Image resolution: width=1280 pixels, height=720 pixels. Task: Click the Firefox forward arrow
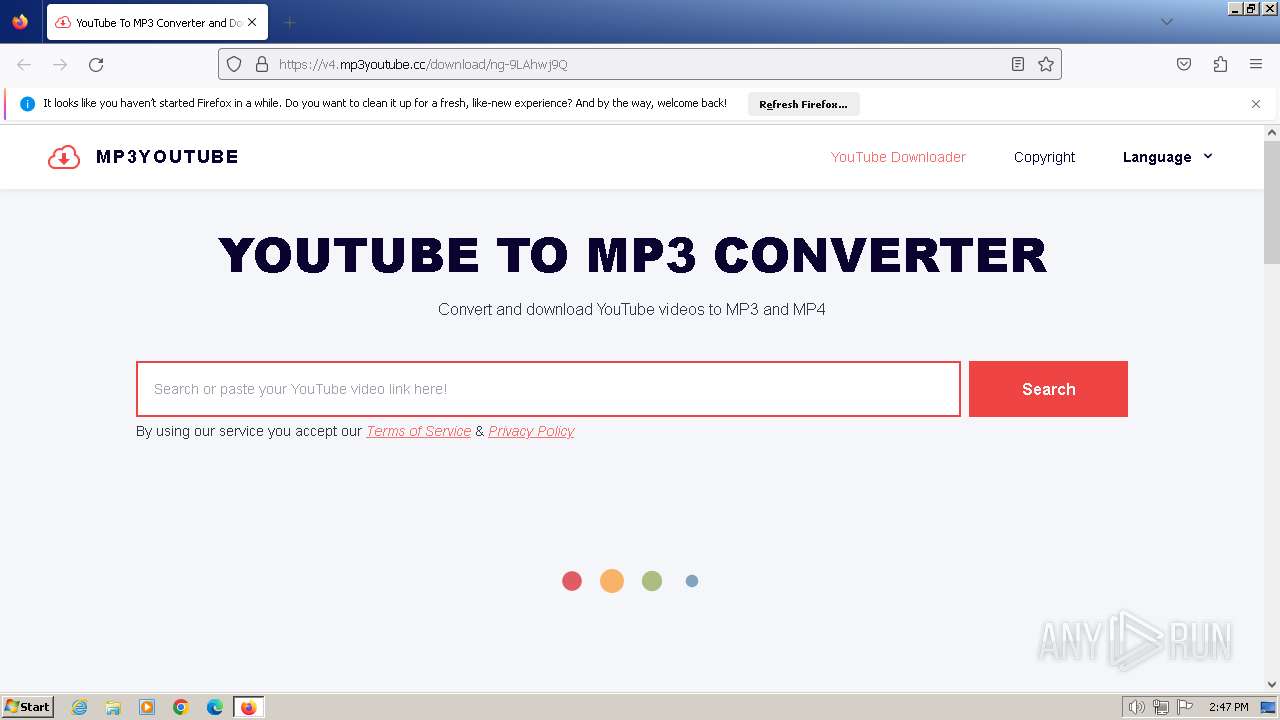point(60,64)
